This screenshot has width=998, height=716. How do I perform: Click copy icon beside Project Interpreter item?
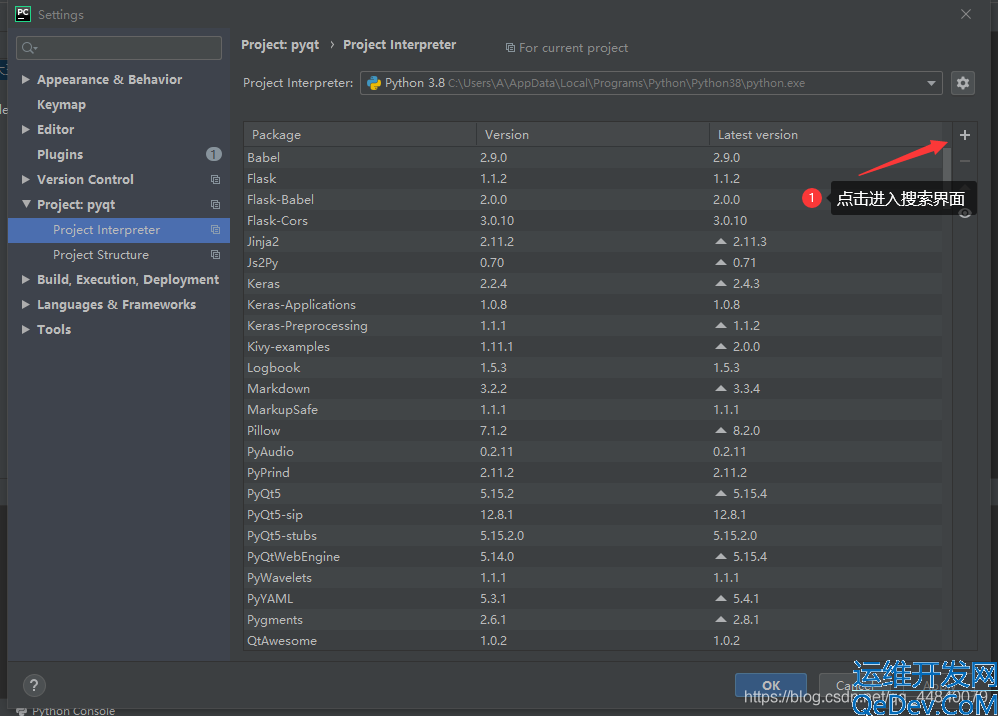(x=215, y=229)
